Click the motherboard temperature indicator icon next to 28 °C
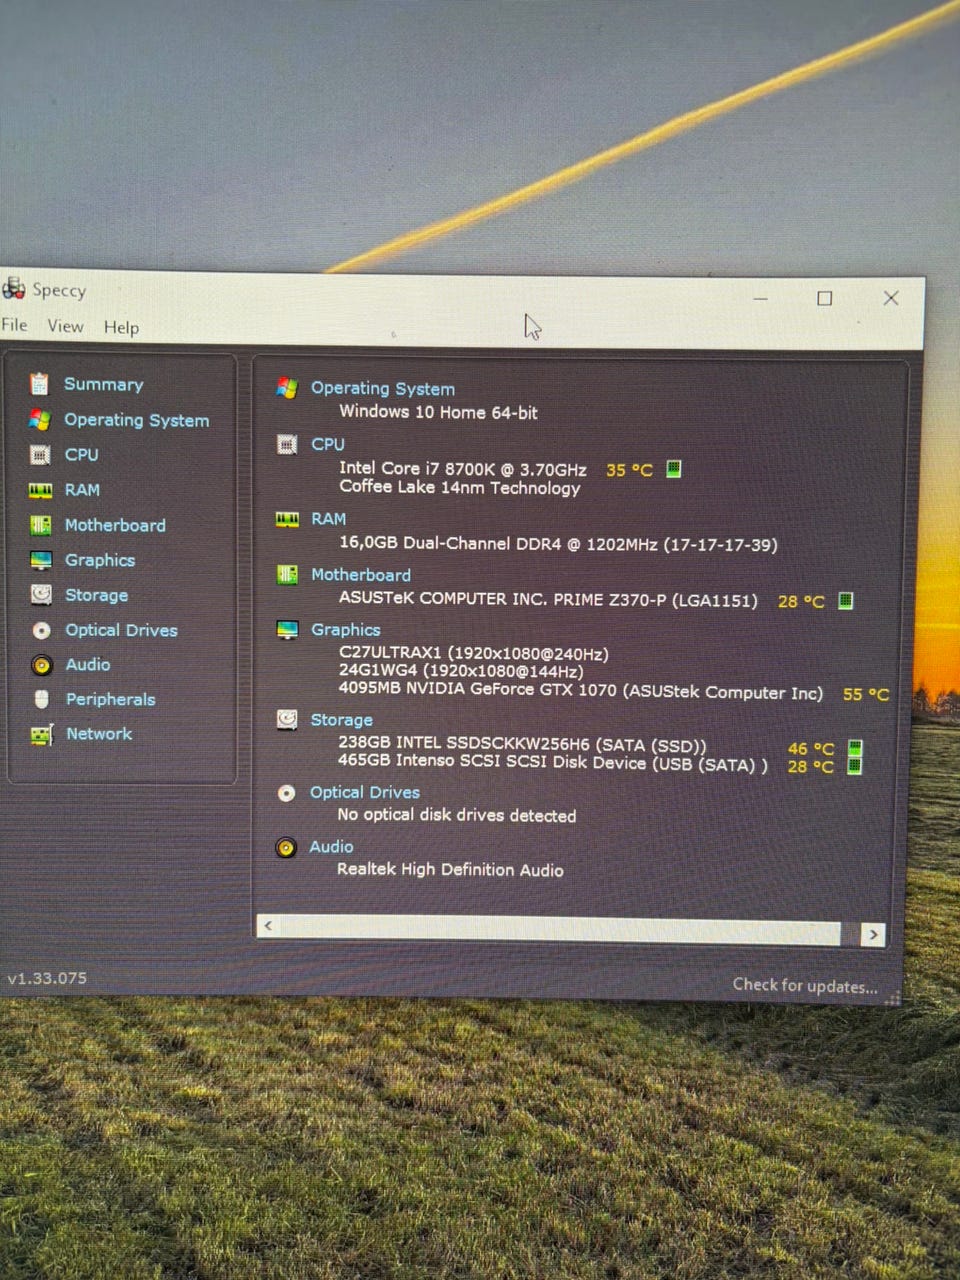 coord(845,601)
